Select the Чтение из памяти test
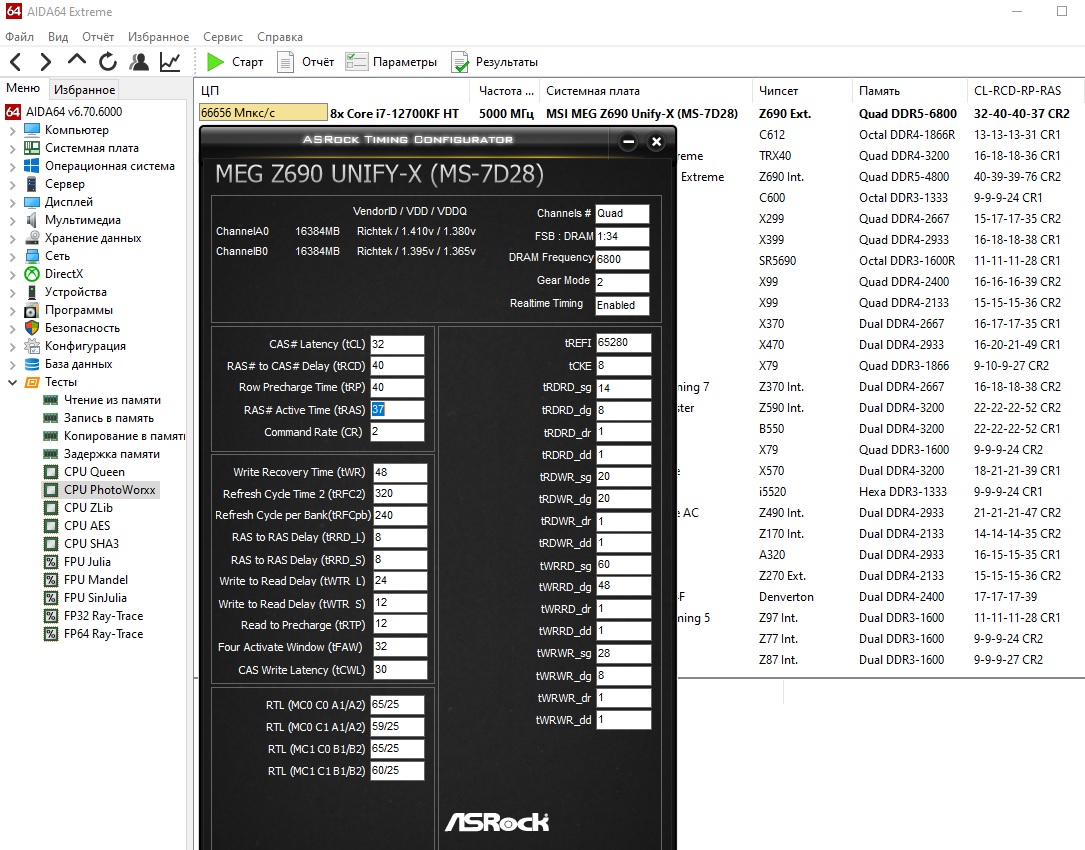1085x850 pixels. click(x=112, y=400)
